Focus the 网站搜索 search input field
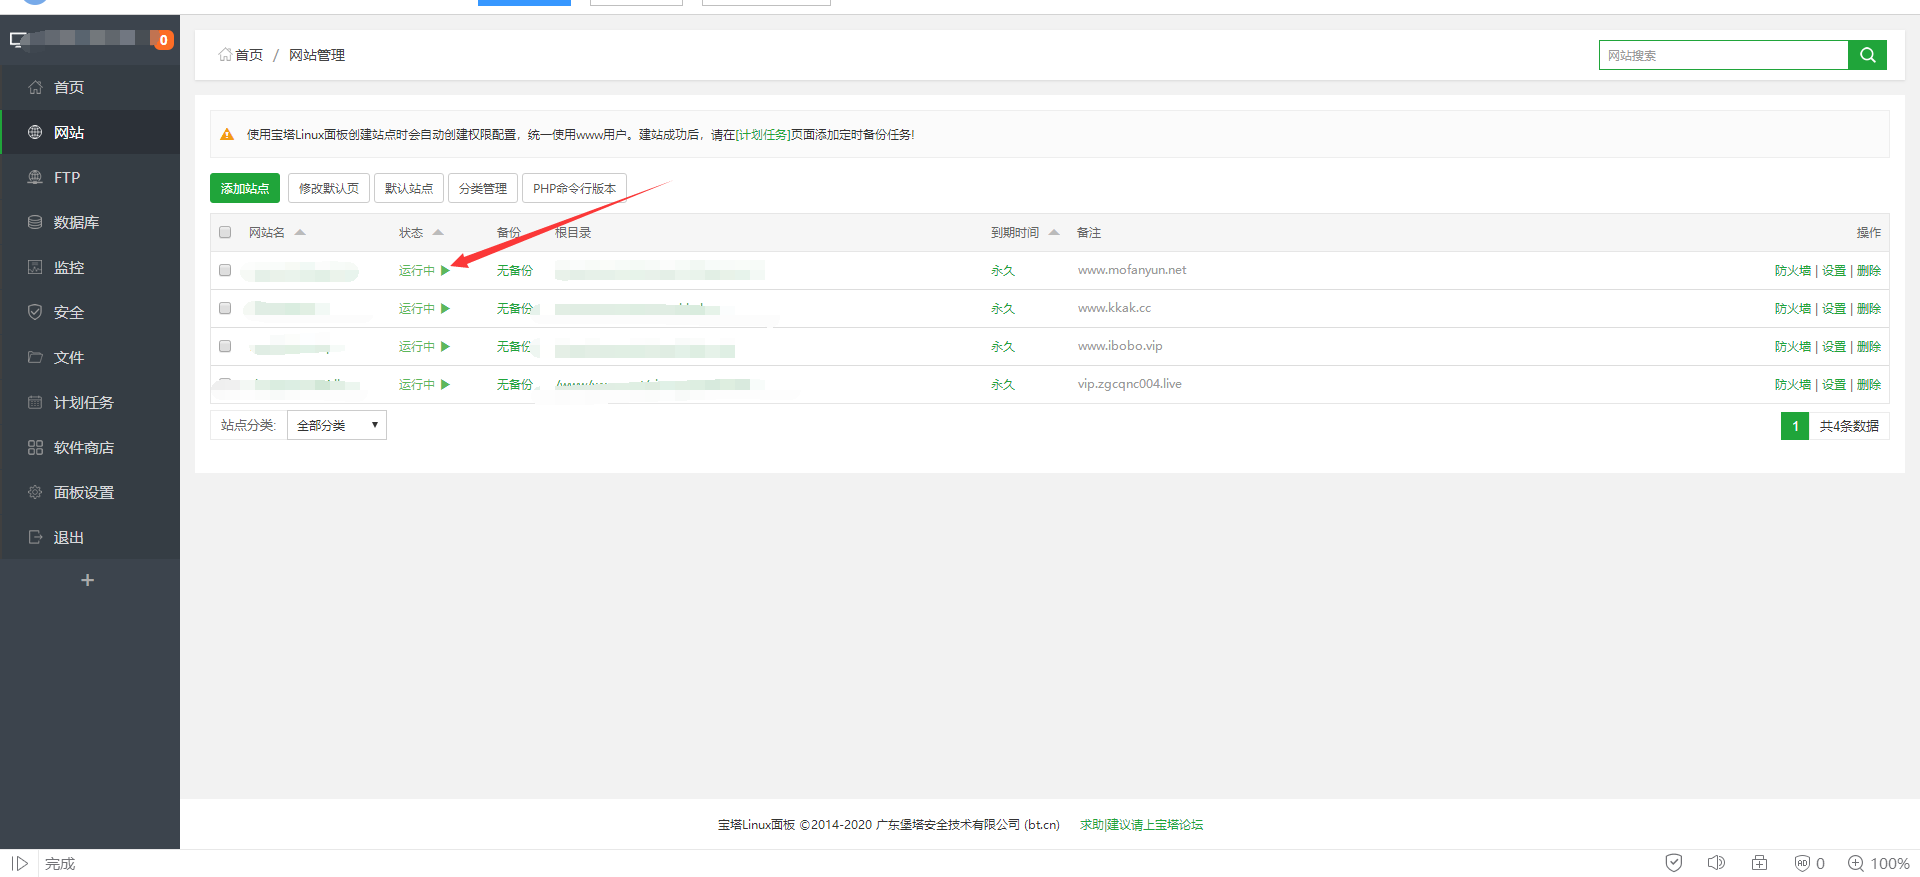The width and height of the screenshot is (1920, 877). (x=1723, y=55)
